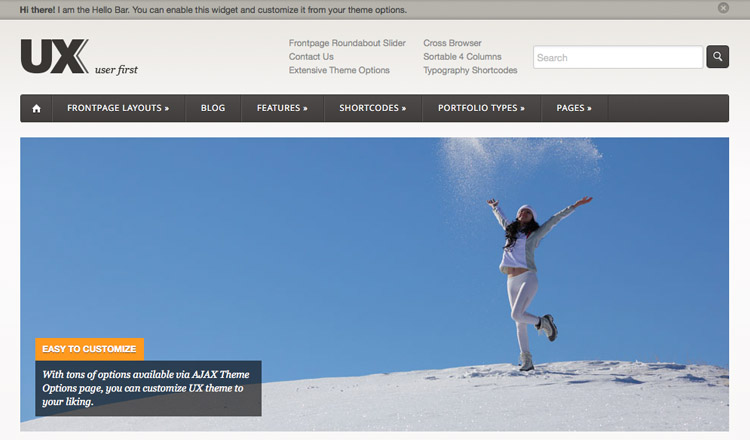Click the UX user first logo
The image size is (750, 440).
click(x=78, y=57)
